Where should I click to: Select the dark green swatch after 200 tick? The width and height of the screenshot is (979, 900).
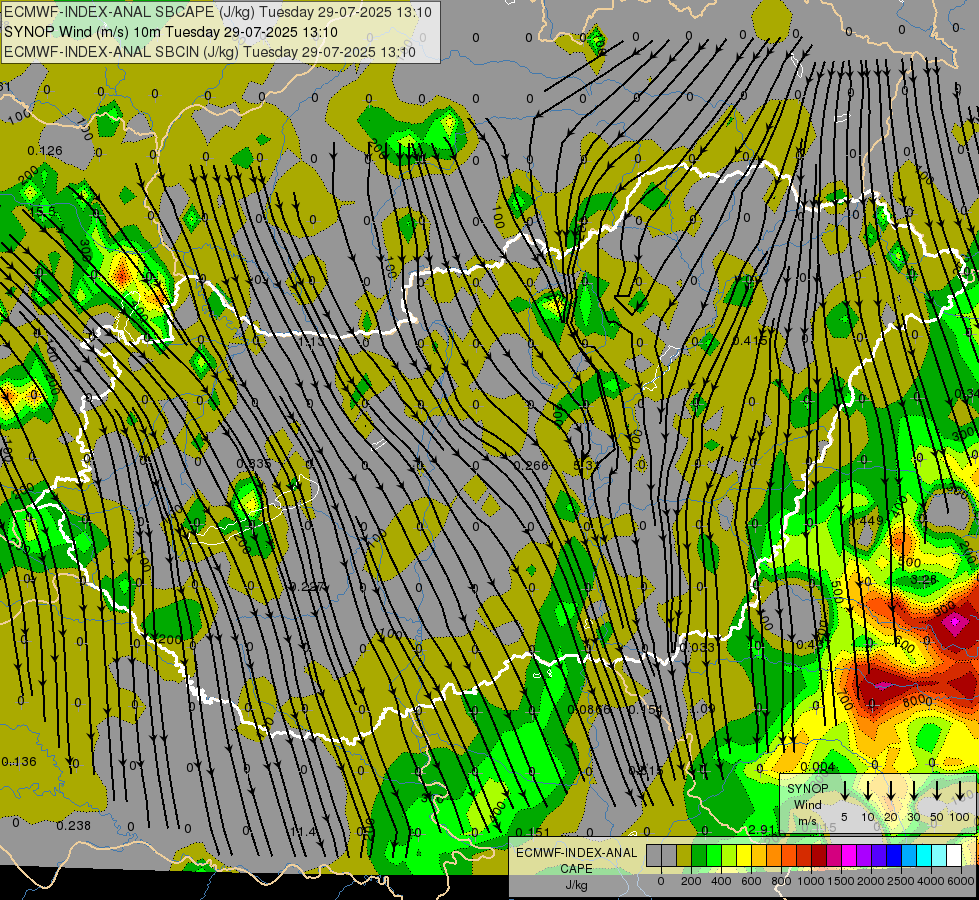click(699, 856)
